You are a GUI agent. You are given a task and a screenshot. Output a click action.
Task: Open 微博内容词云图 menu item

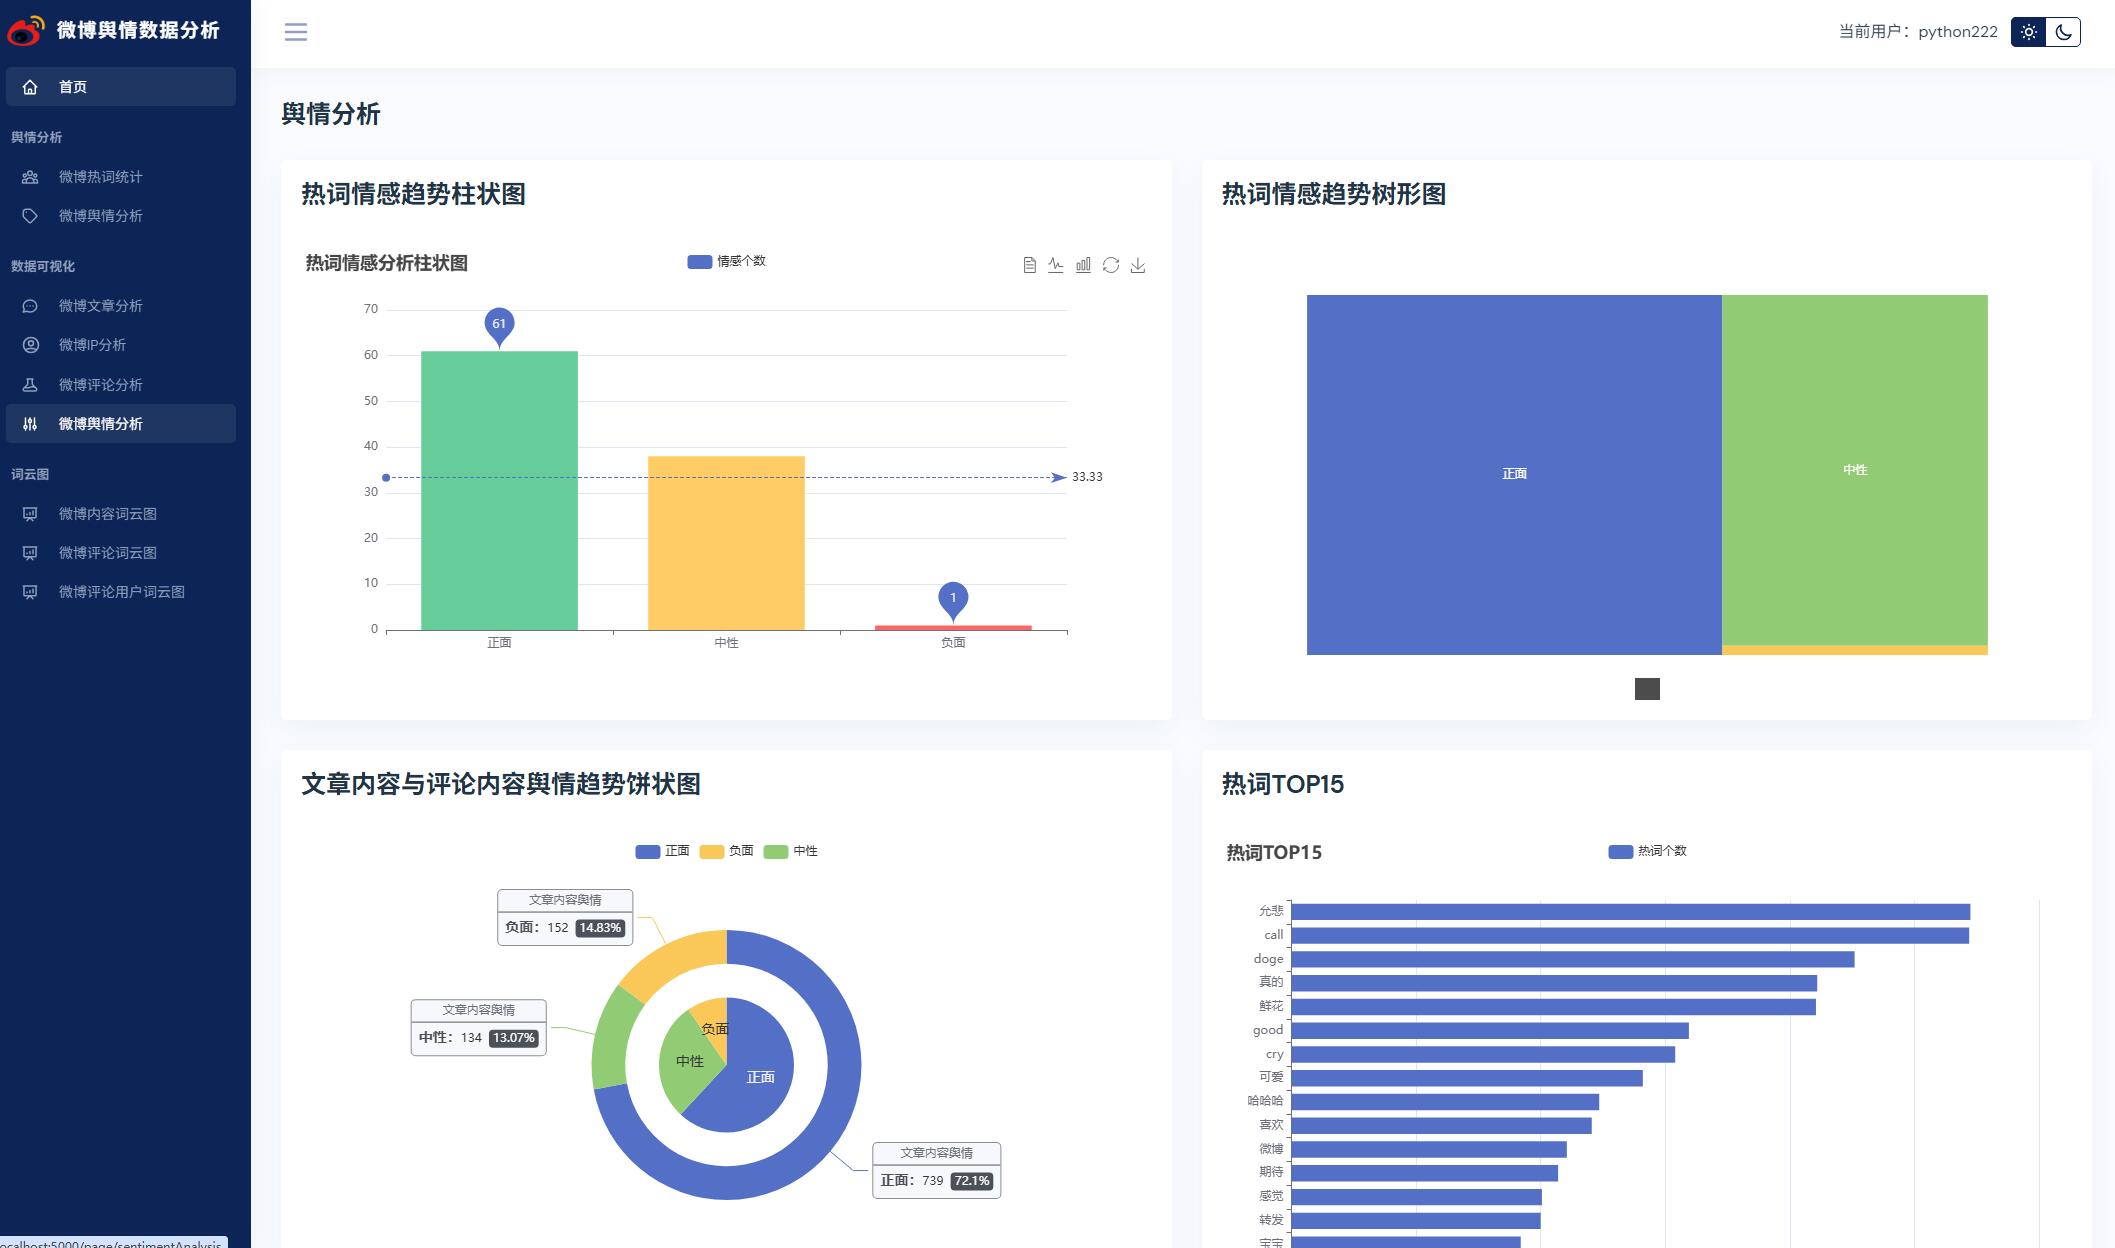point(121,514)
